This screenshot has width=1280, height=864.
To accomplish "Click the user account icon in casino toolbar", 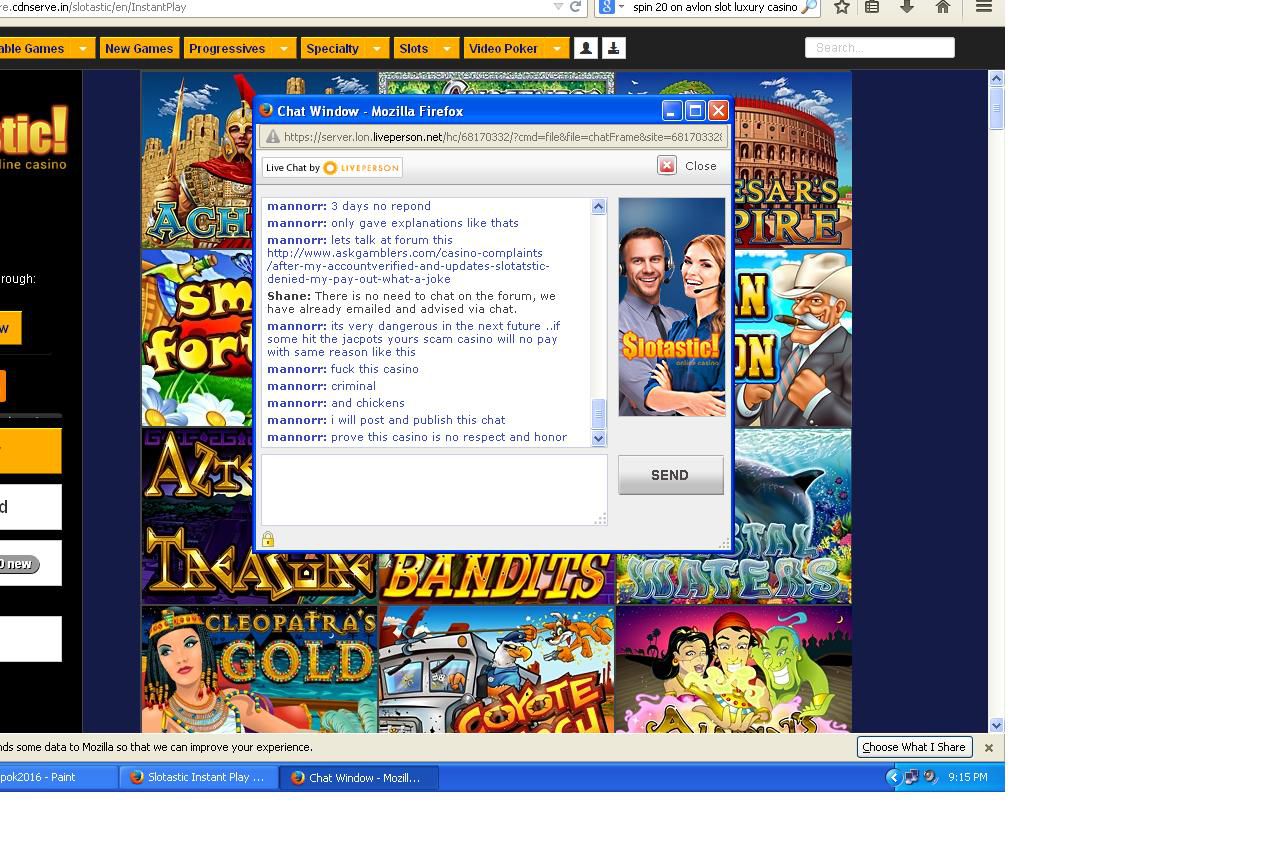I will point(586,48).
